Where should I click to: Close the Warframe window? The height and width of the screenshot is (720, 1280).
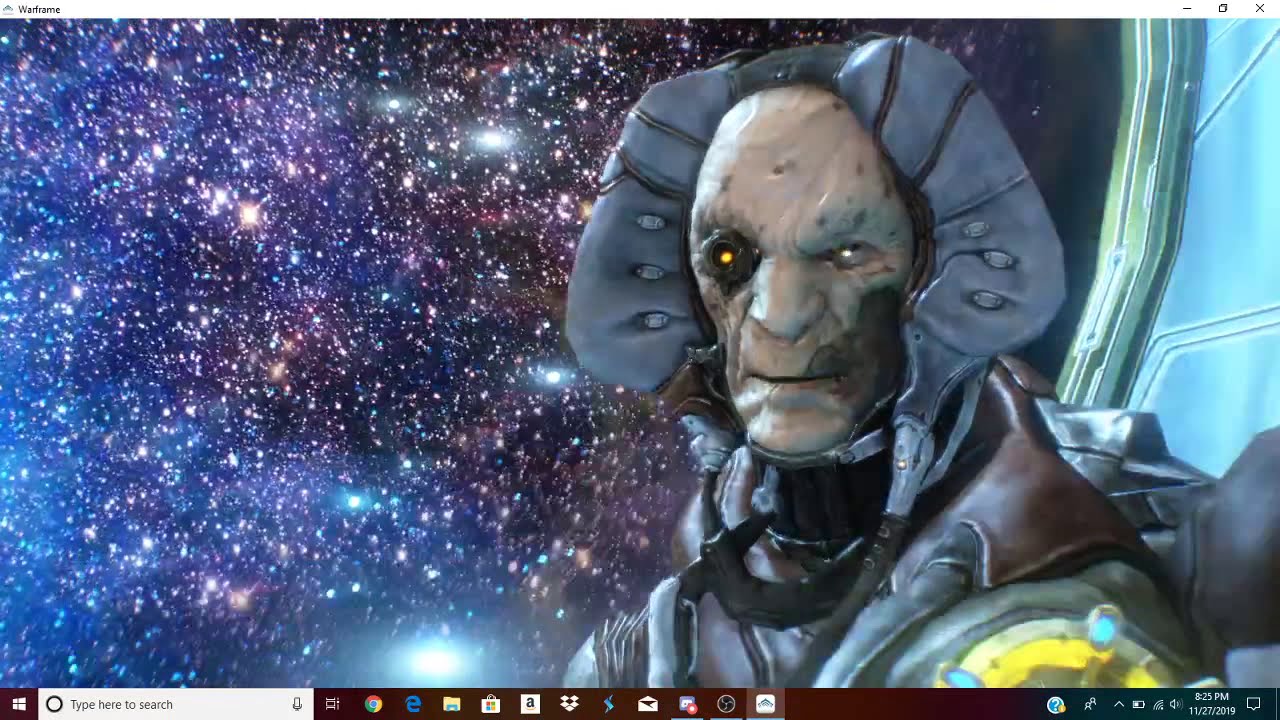click(x=1260, y=9)
